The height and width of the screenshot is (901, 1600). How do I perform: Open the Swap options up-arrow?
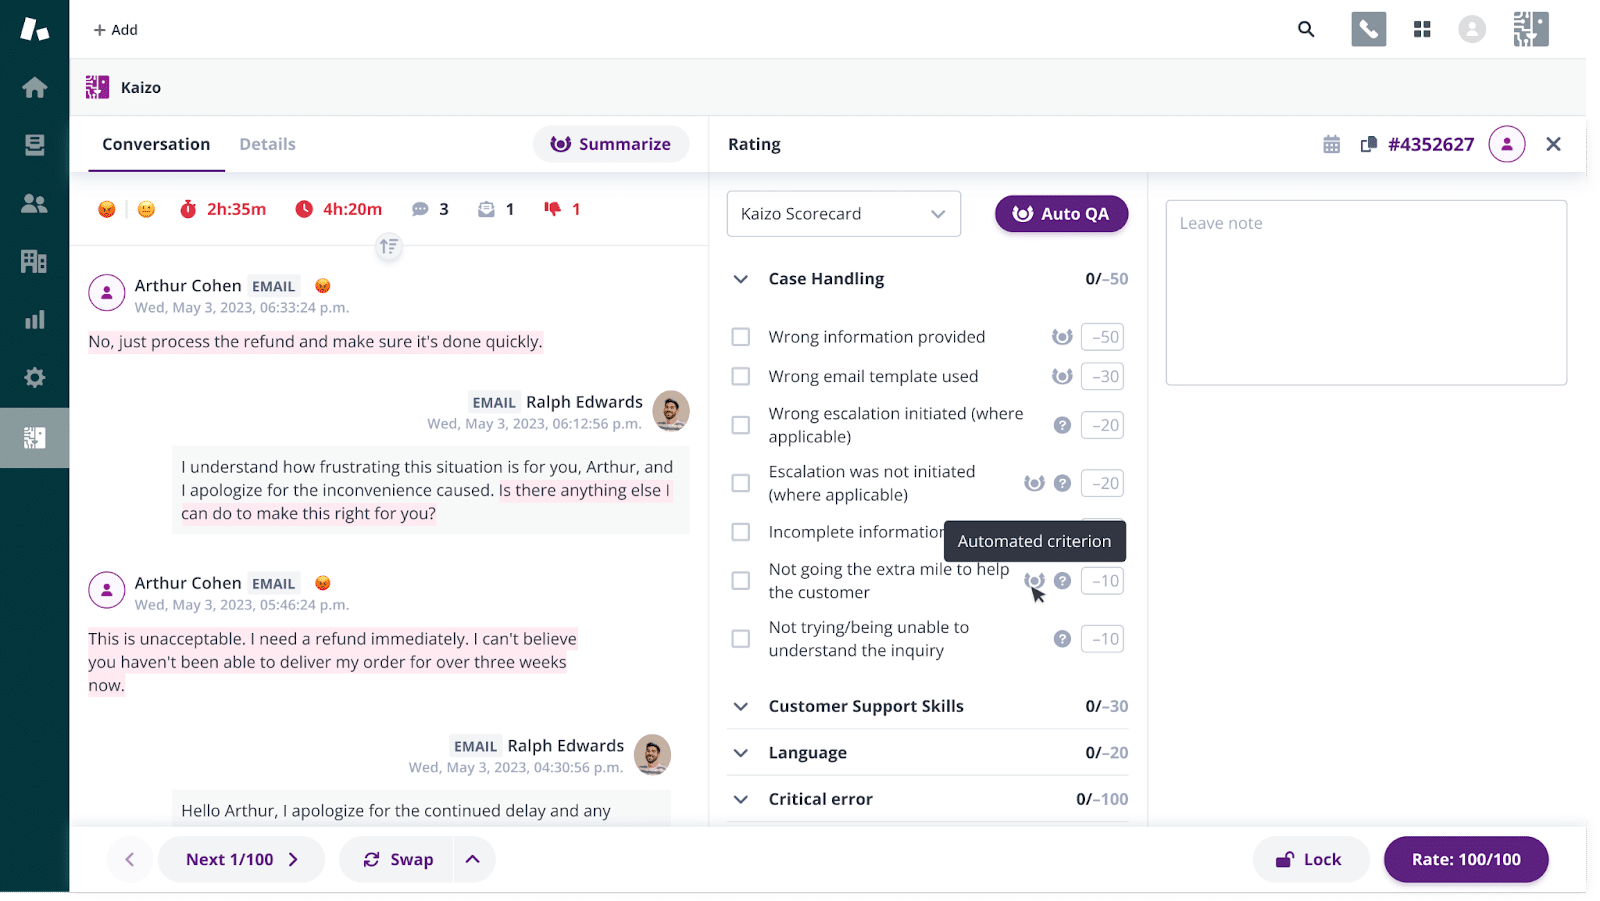coord(473,859)
